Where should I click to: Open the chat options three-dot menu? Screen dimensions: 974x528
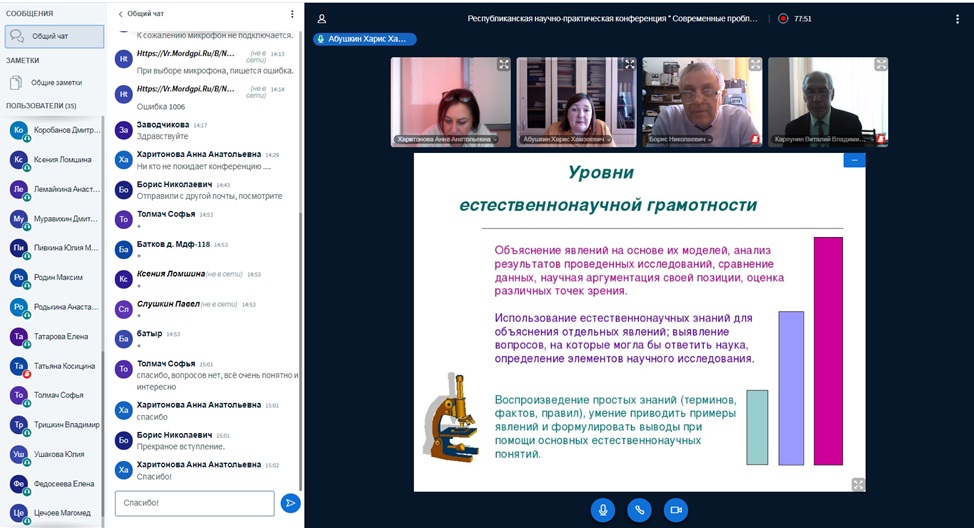click(292, 14)
